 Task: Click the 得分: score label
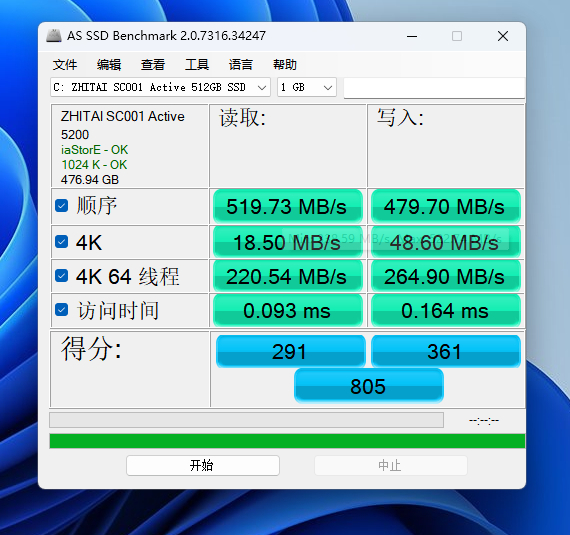(91, 348)
